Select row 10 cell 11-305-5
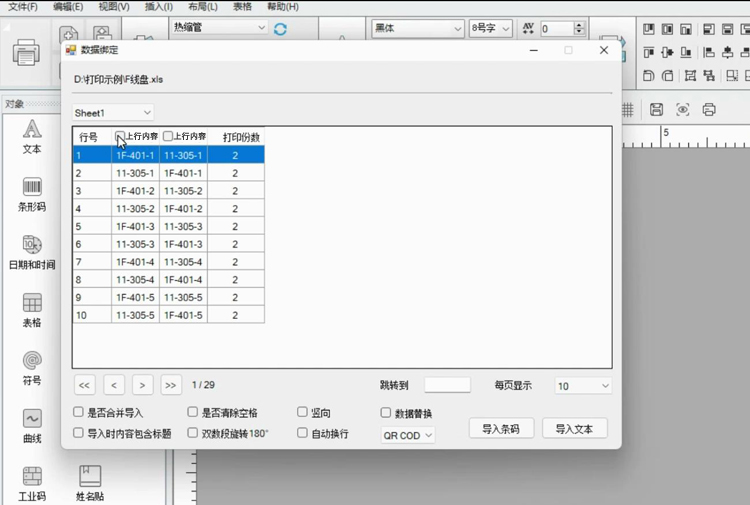 pyautogui.click(x=135, y=315)
